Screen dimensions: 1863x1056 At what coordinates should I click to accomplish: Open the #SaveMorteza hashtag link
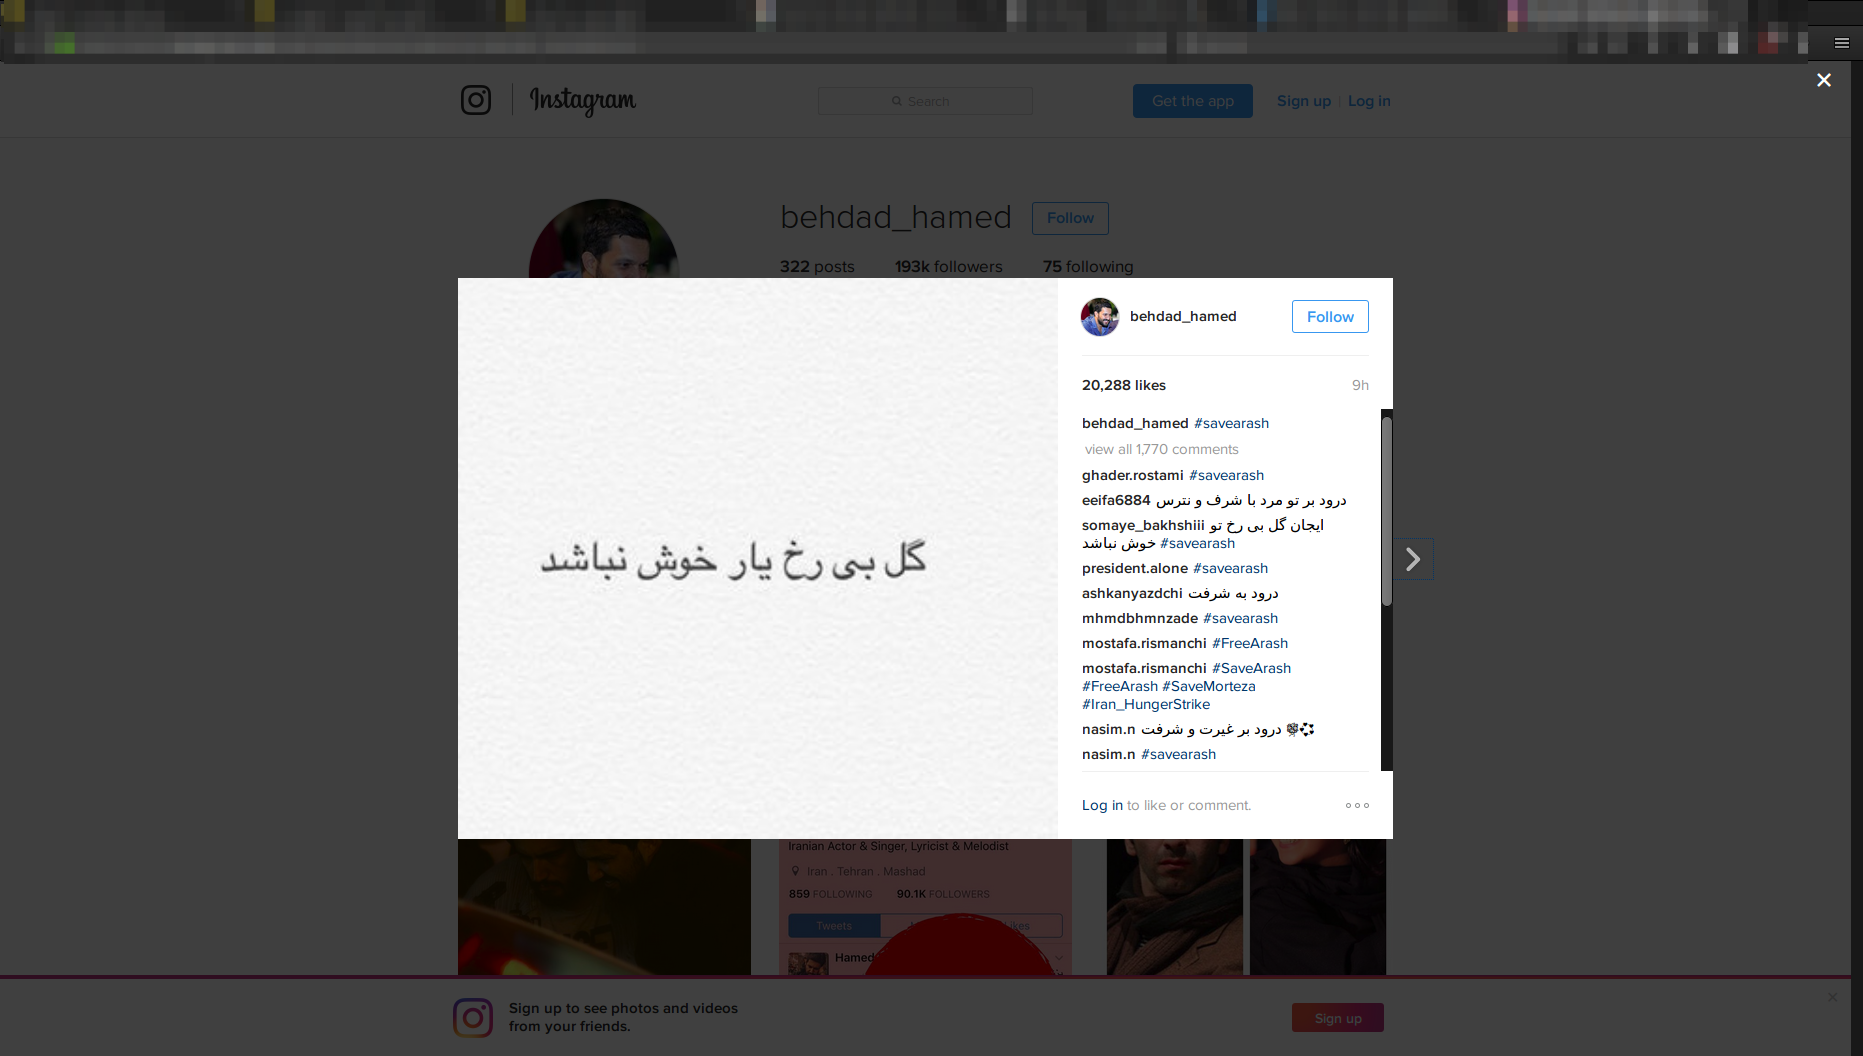click(1208, 686)
